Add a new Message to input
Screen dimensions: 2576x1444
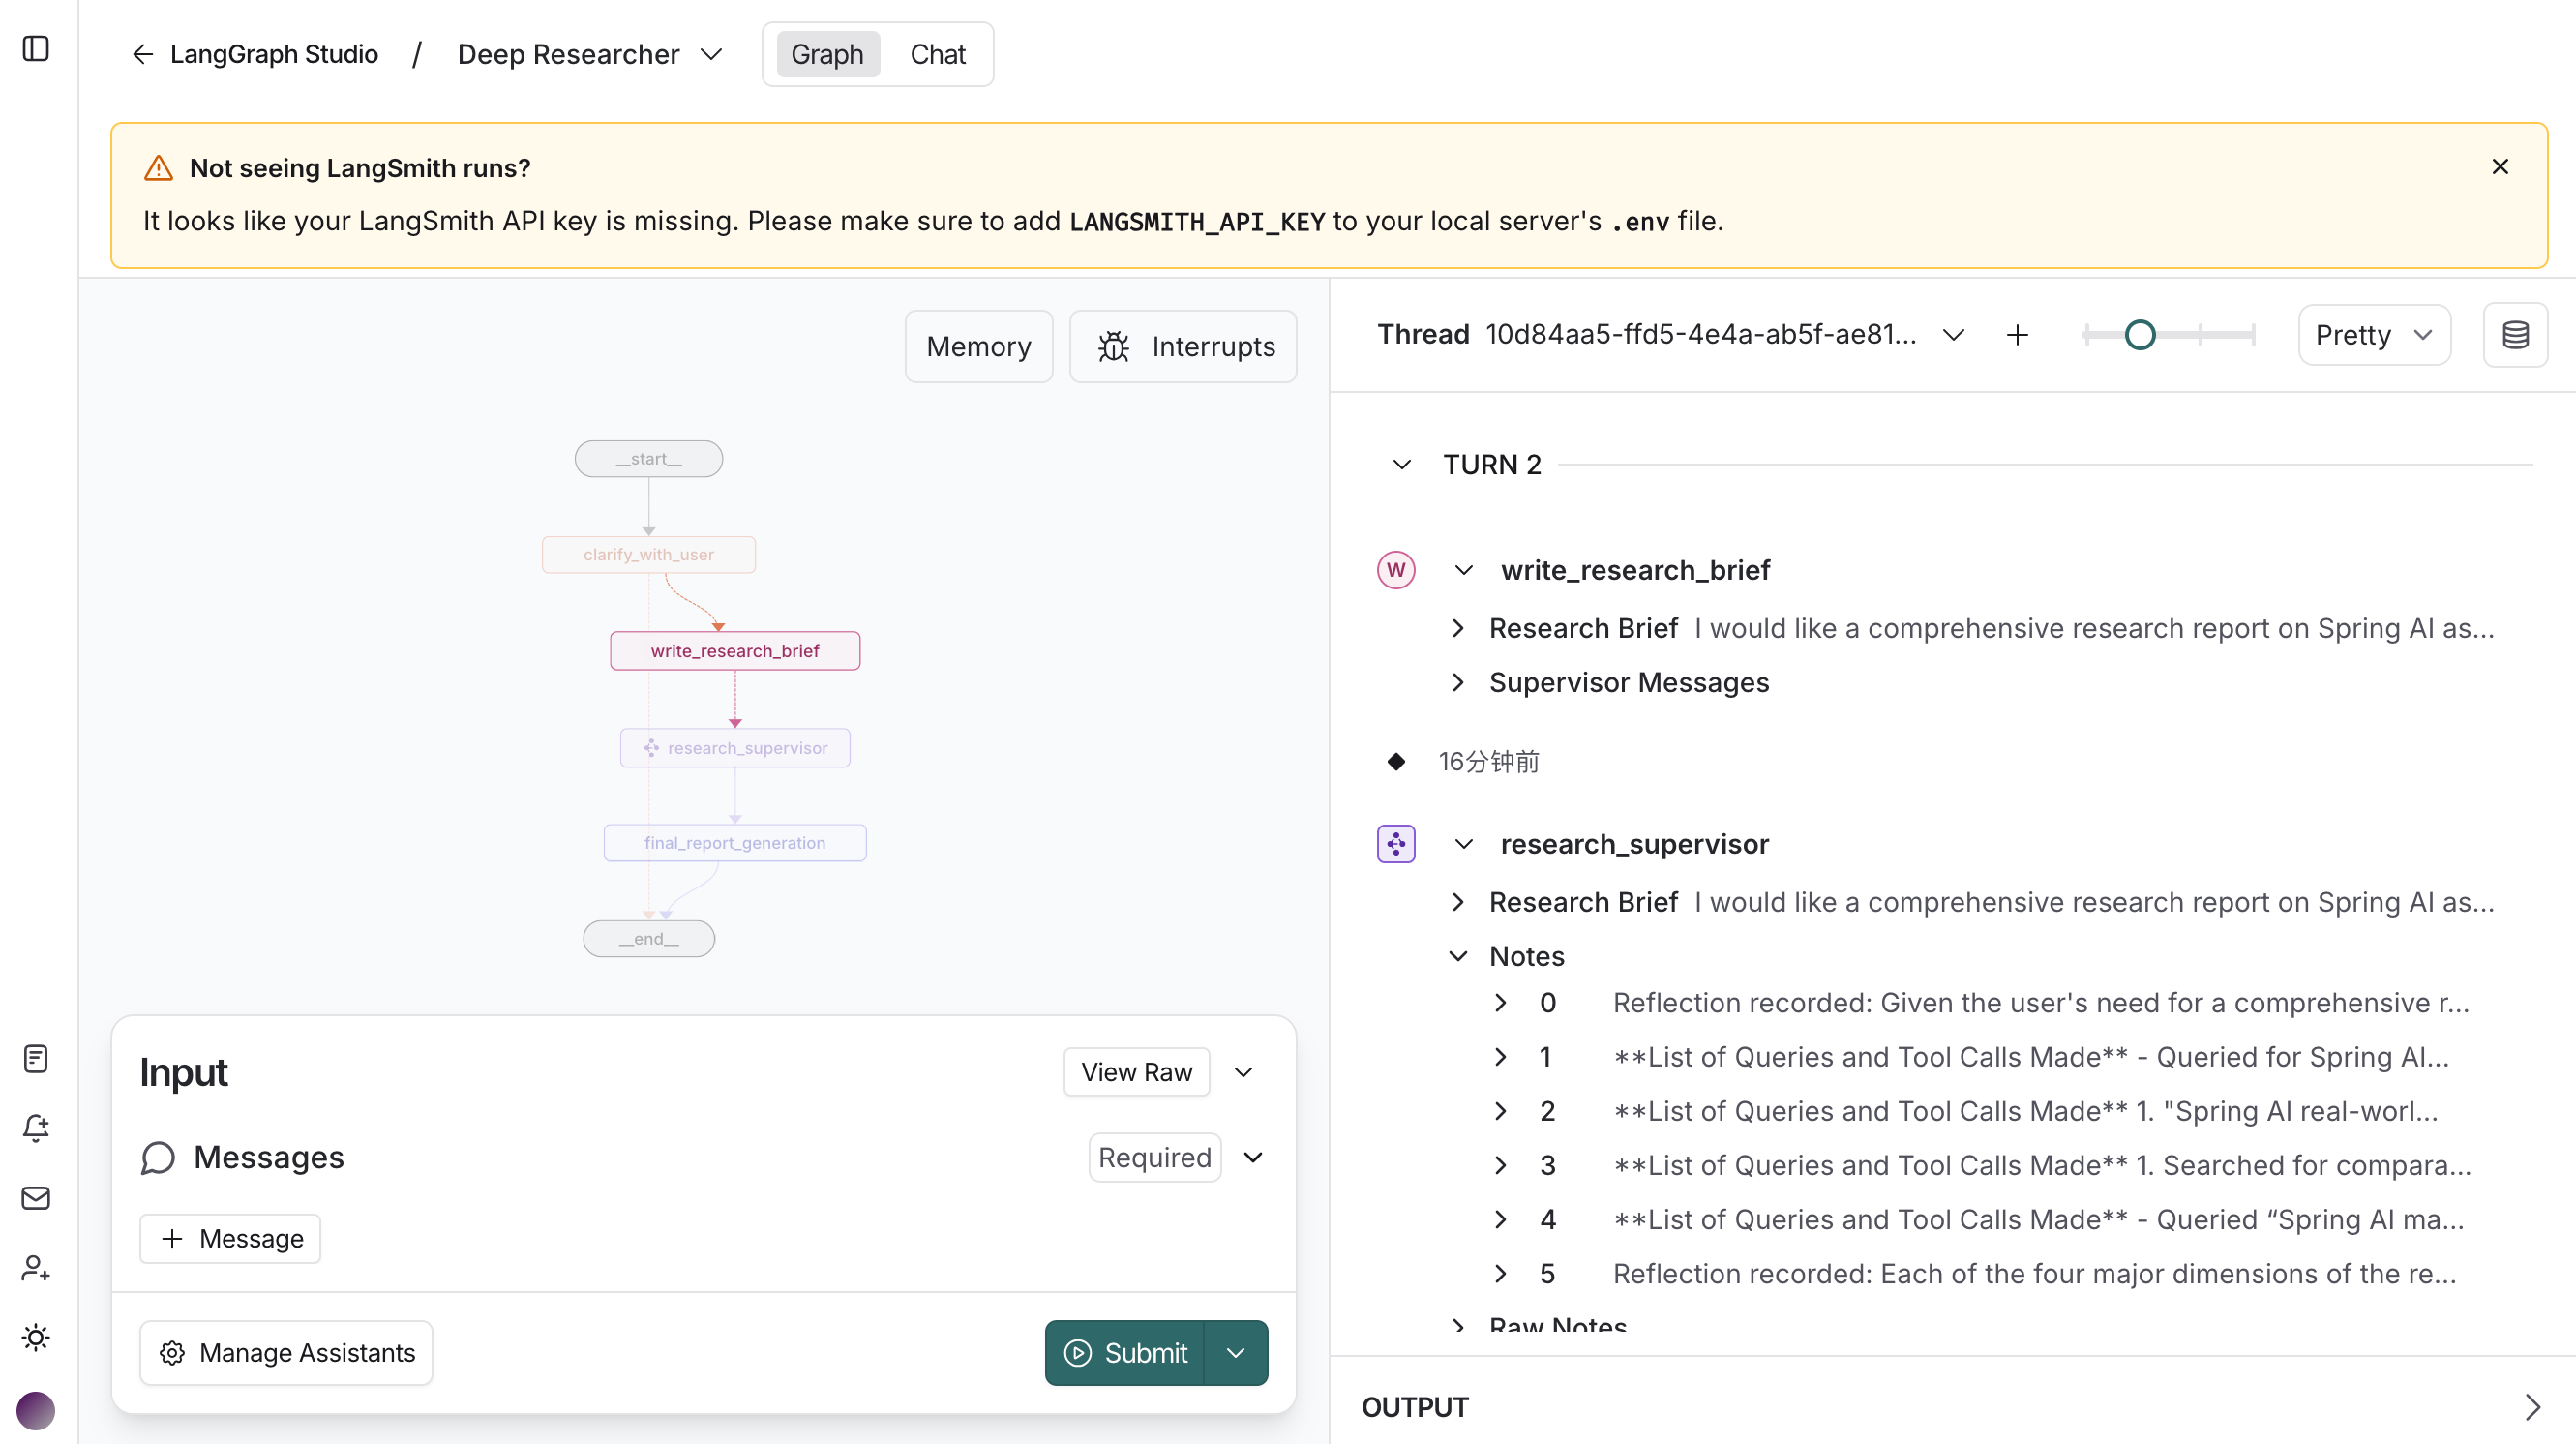coord(230,1238)
